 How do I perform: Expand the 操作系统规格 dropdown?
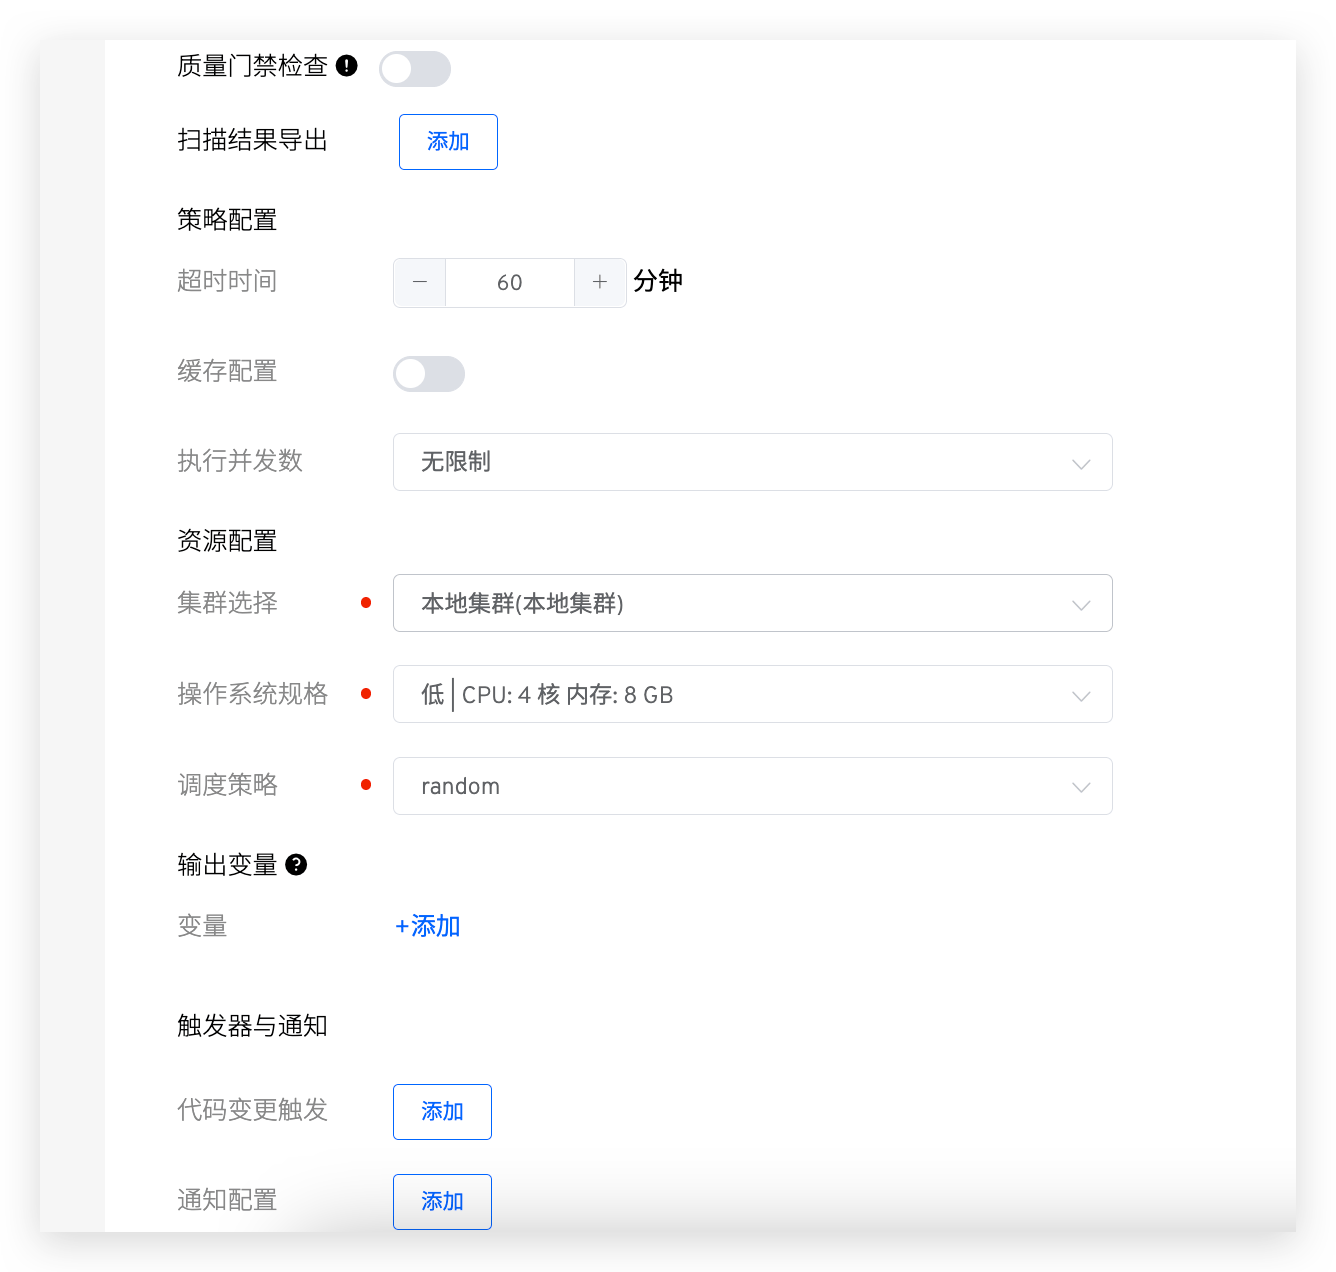click(752, 694)
